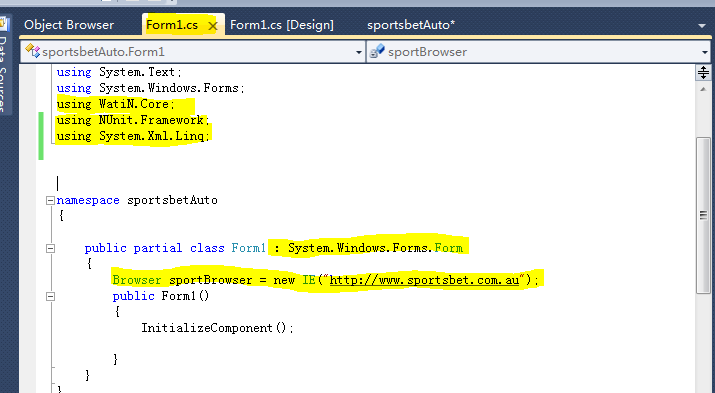Click the vertical scrollbar up arrow

point(703,89)
